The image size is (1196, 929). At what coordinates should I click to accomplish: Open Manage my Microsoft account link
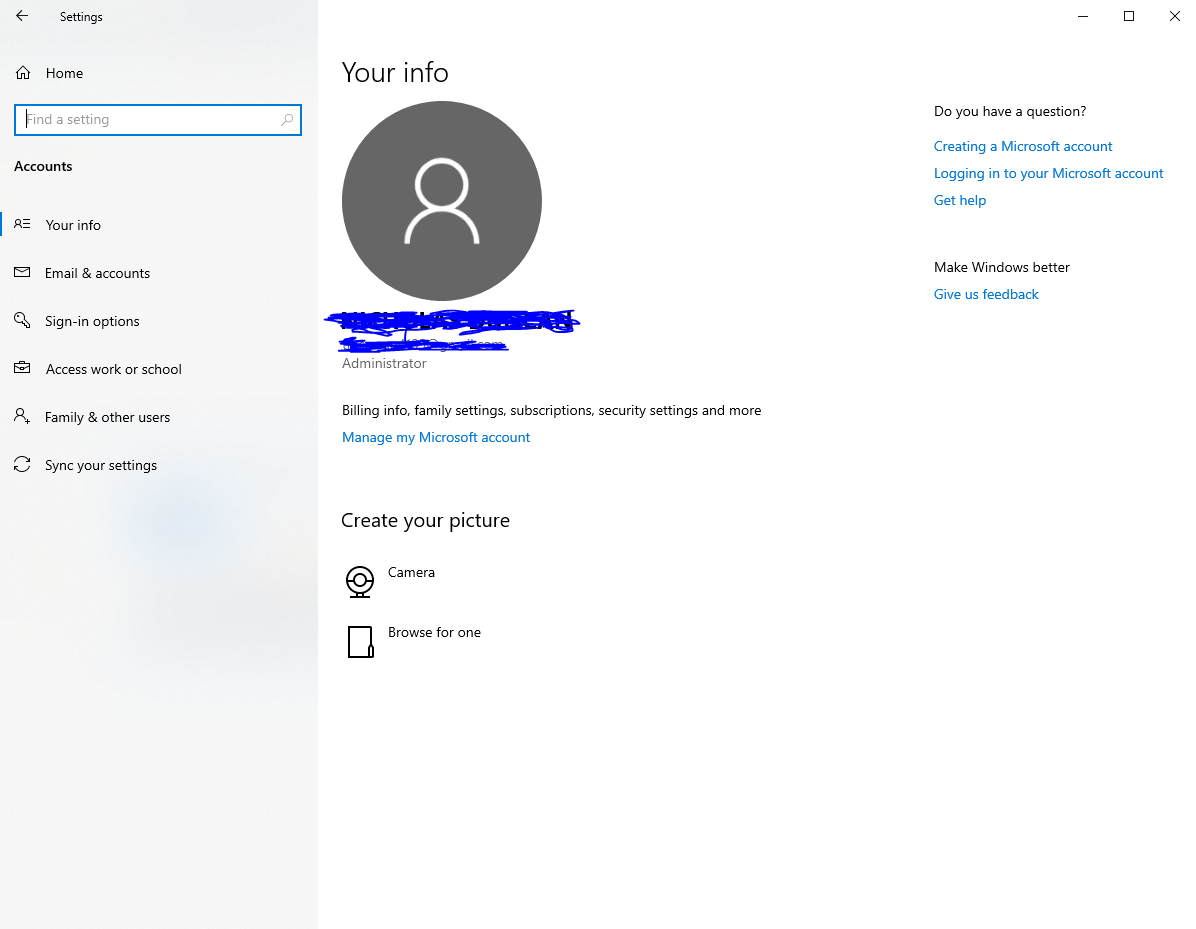tap(436, 437)
